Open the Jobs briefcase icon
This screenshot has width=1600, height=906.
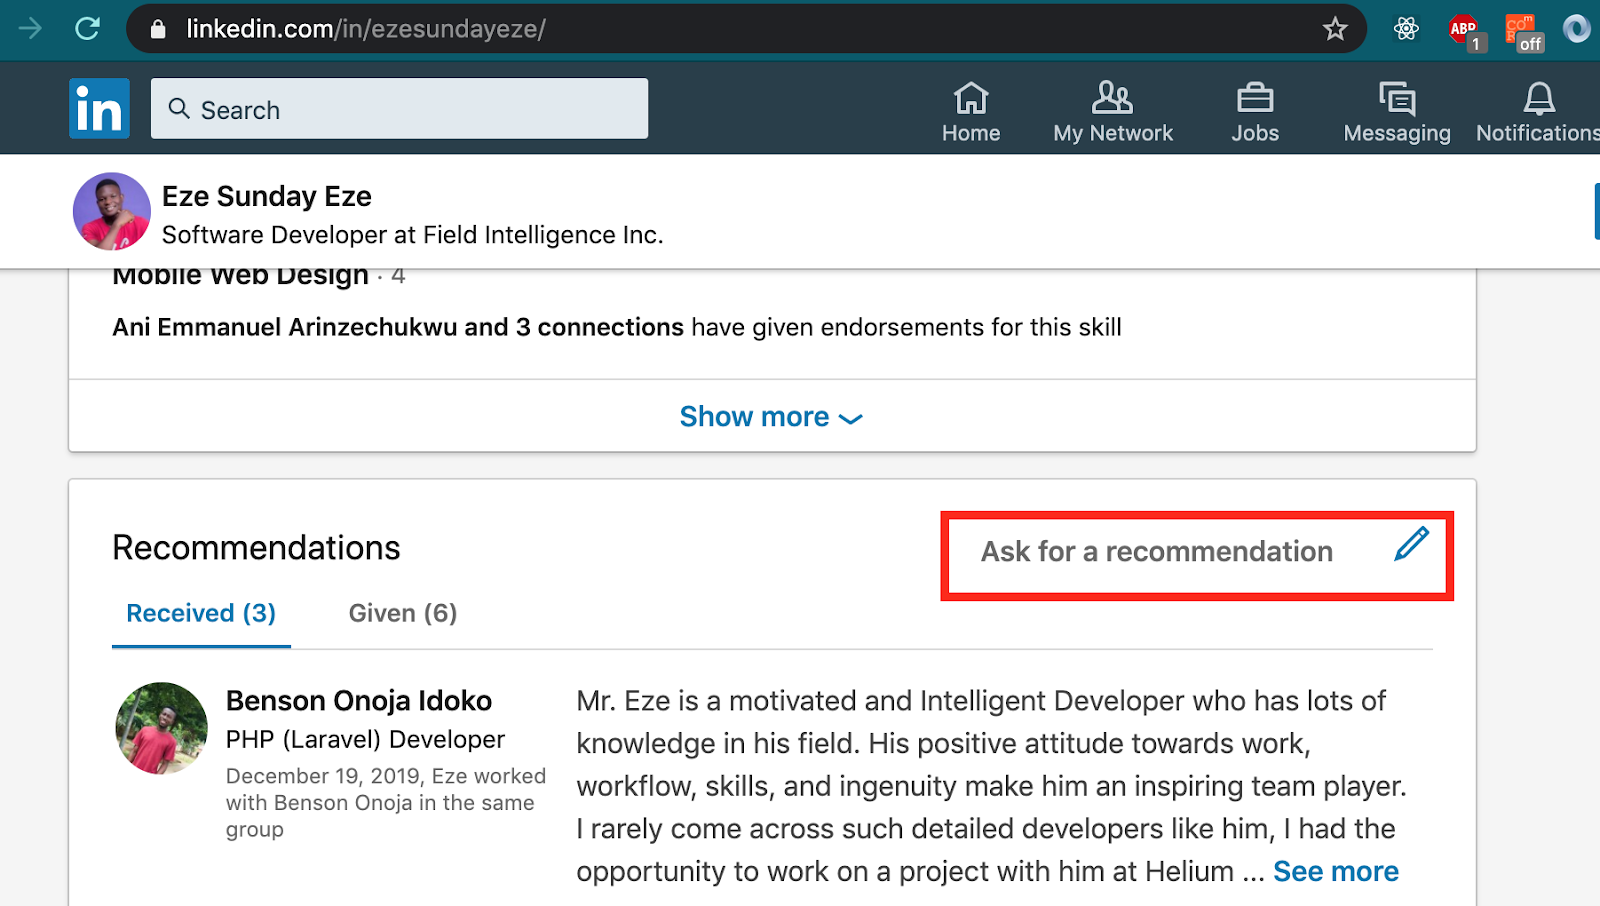[1254, 99]
